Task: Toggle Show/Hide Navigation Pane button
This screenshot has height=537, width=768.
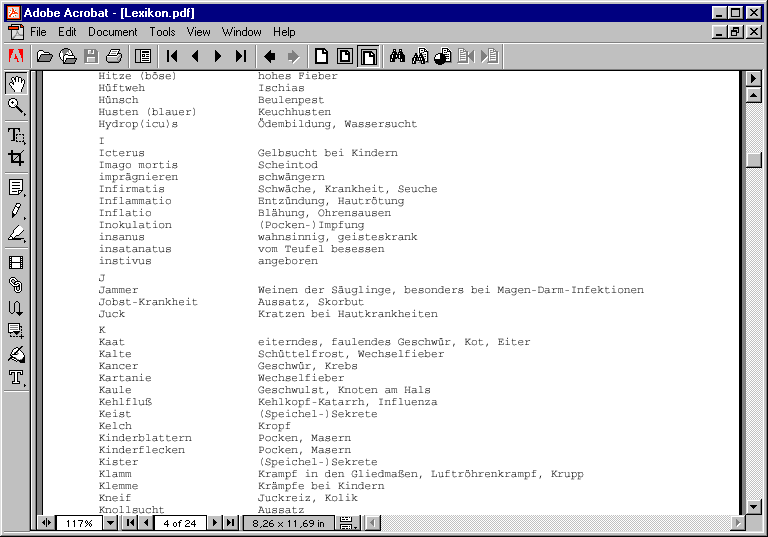Action: click(x=143, y=56)
